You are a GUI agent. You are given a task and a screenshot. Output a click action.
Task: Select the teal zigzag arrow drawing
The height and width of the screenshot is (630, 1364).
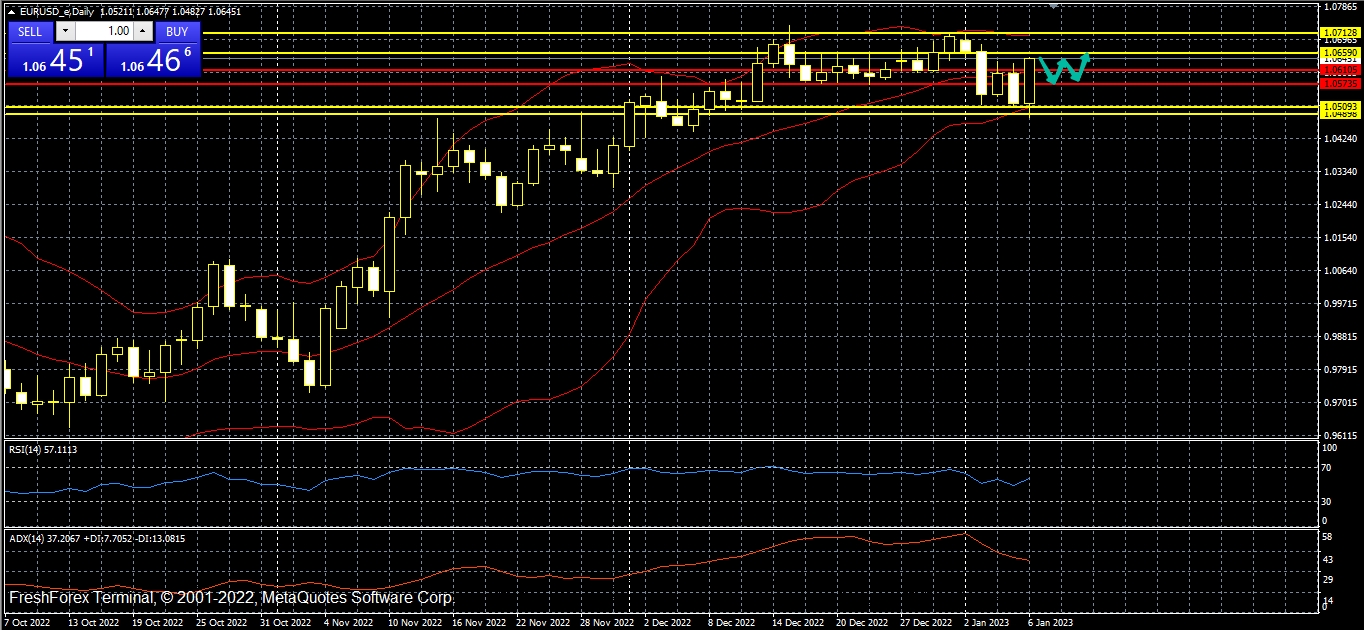[1064, 68]
